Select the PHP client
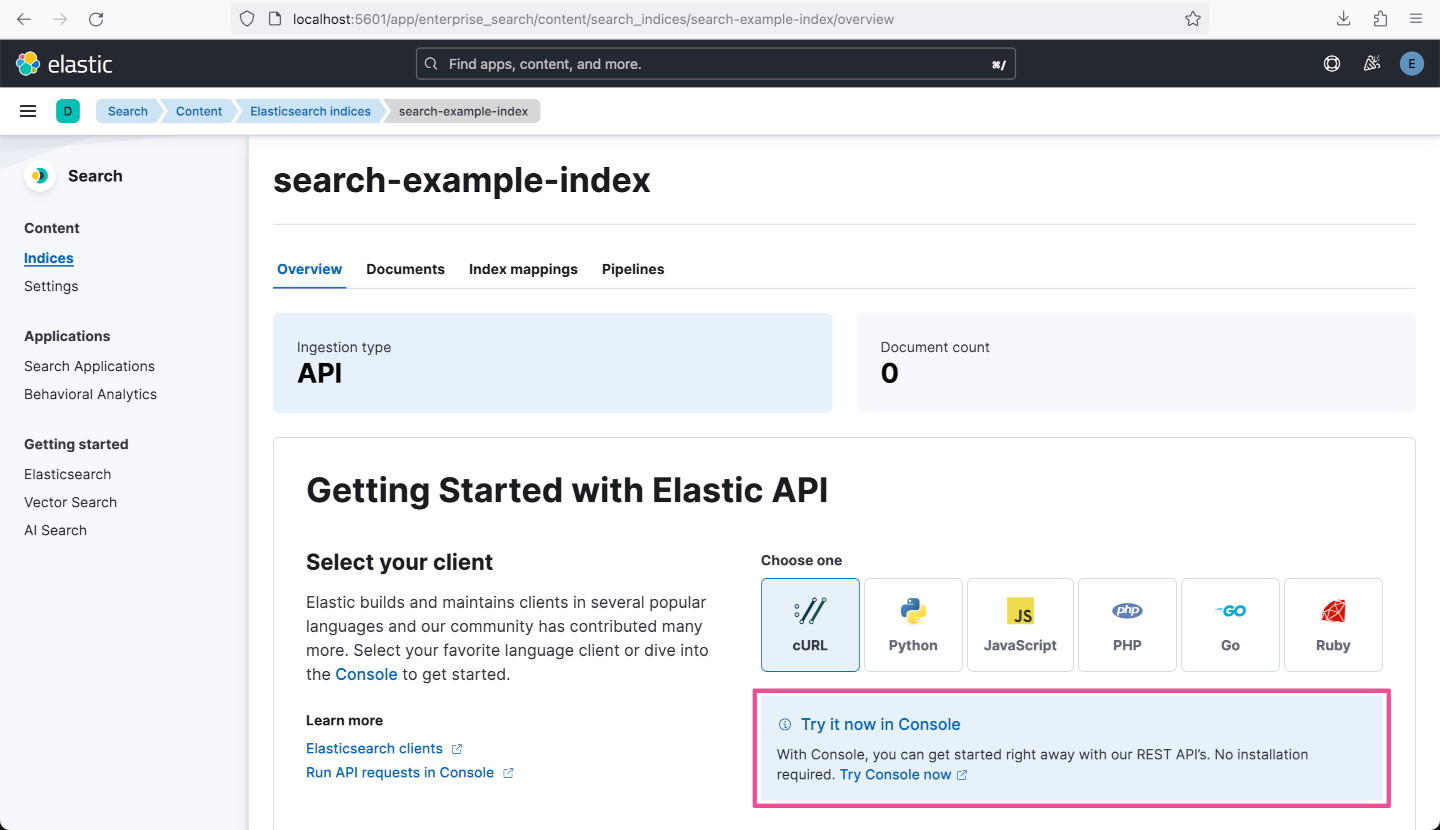Viewport: 1440px width, 830px height. point(1127,625)
